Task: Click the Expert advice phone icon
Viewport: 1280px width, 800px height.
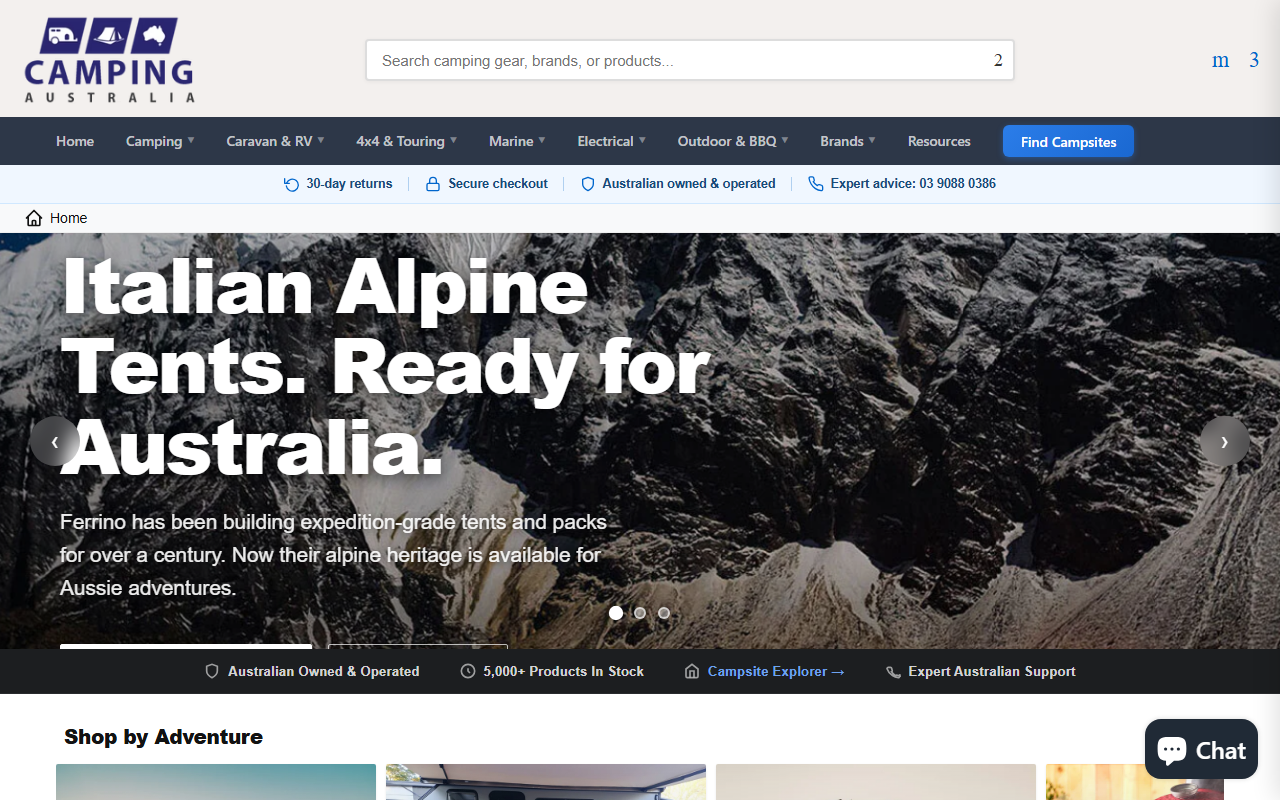Action: pos(816,184)
